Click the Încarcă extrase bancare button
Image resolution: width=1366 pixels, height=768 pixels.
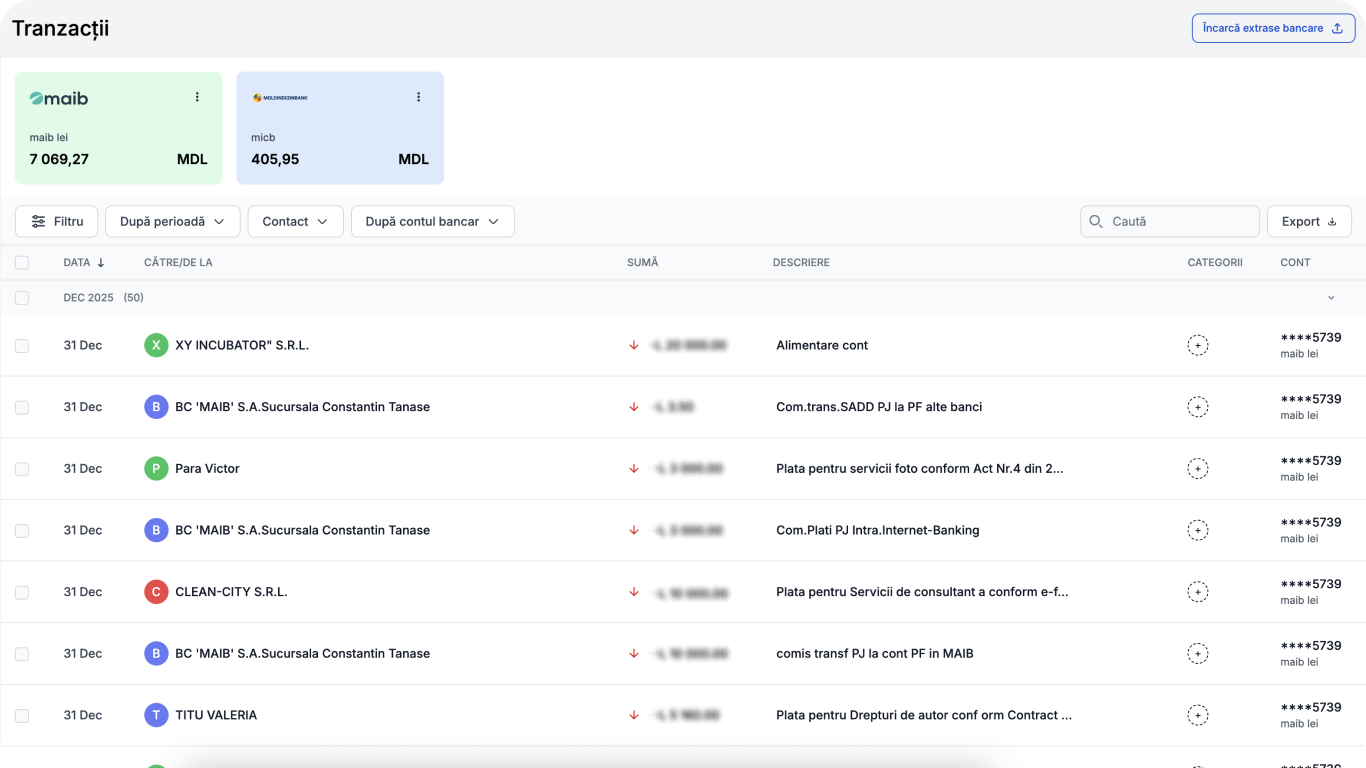coord(1273,28)
